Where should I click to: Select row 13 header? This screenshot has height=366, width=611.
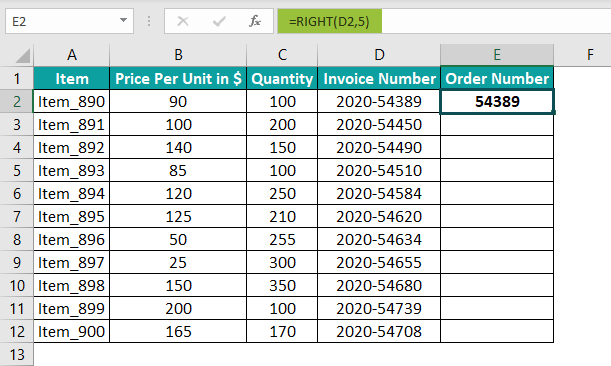tap(17, 354)
